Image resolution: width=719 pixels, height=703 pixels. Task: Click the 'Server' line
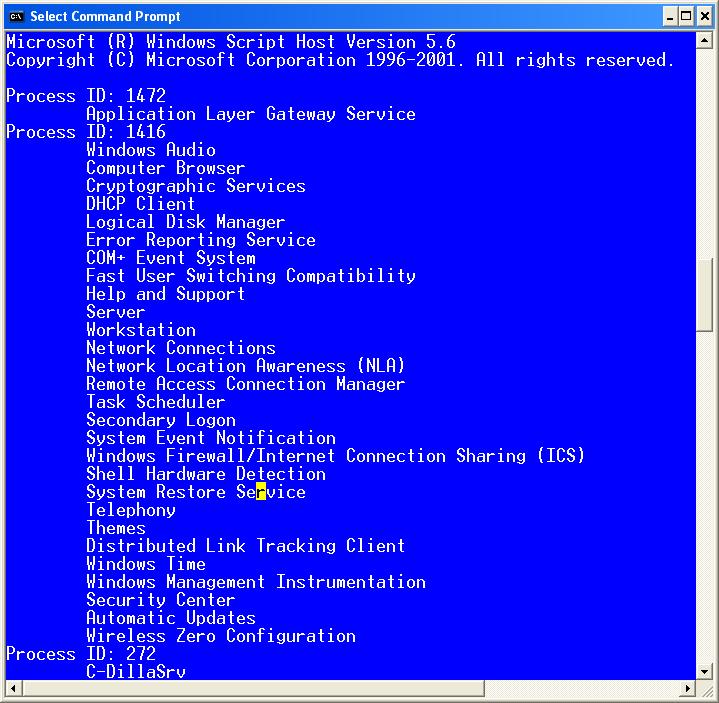click(x=116, y=312)
